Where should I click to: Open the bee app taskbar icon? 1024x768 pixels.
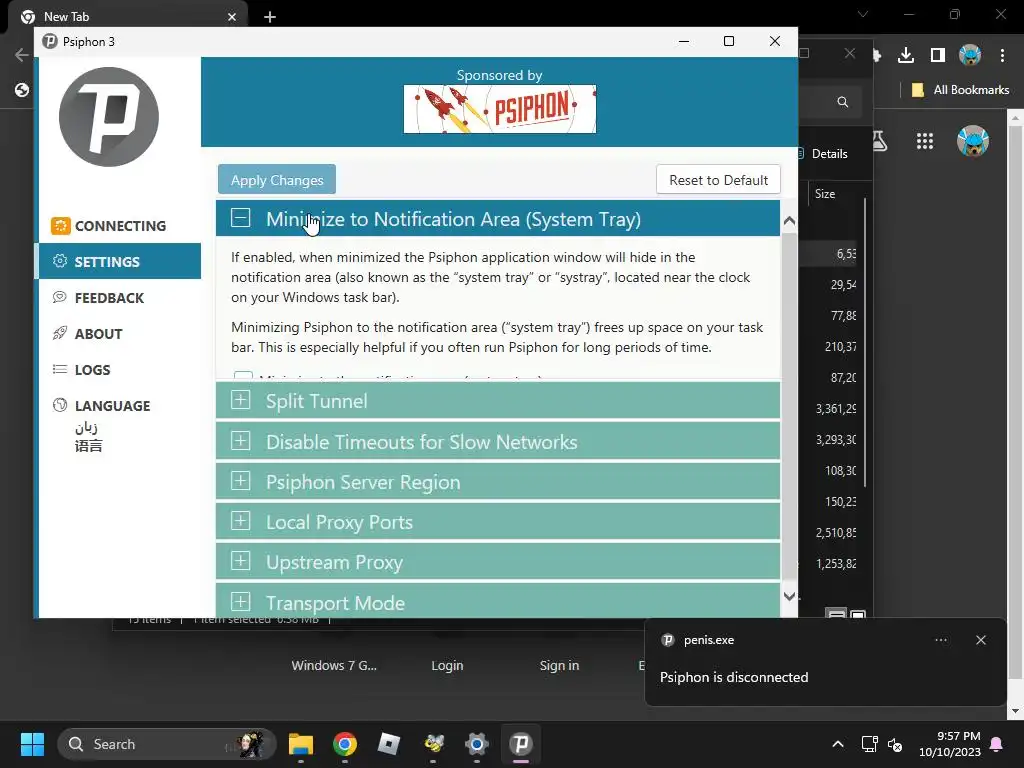(x=433, y=744)
